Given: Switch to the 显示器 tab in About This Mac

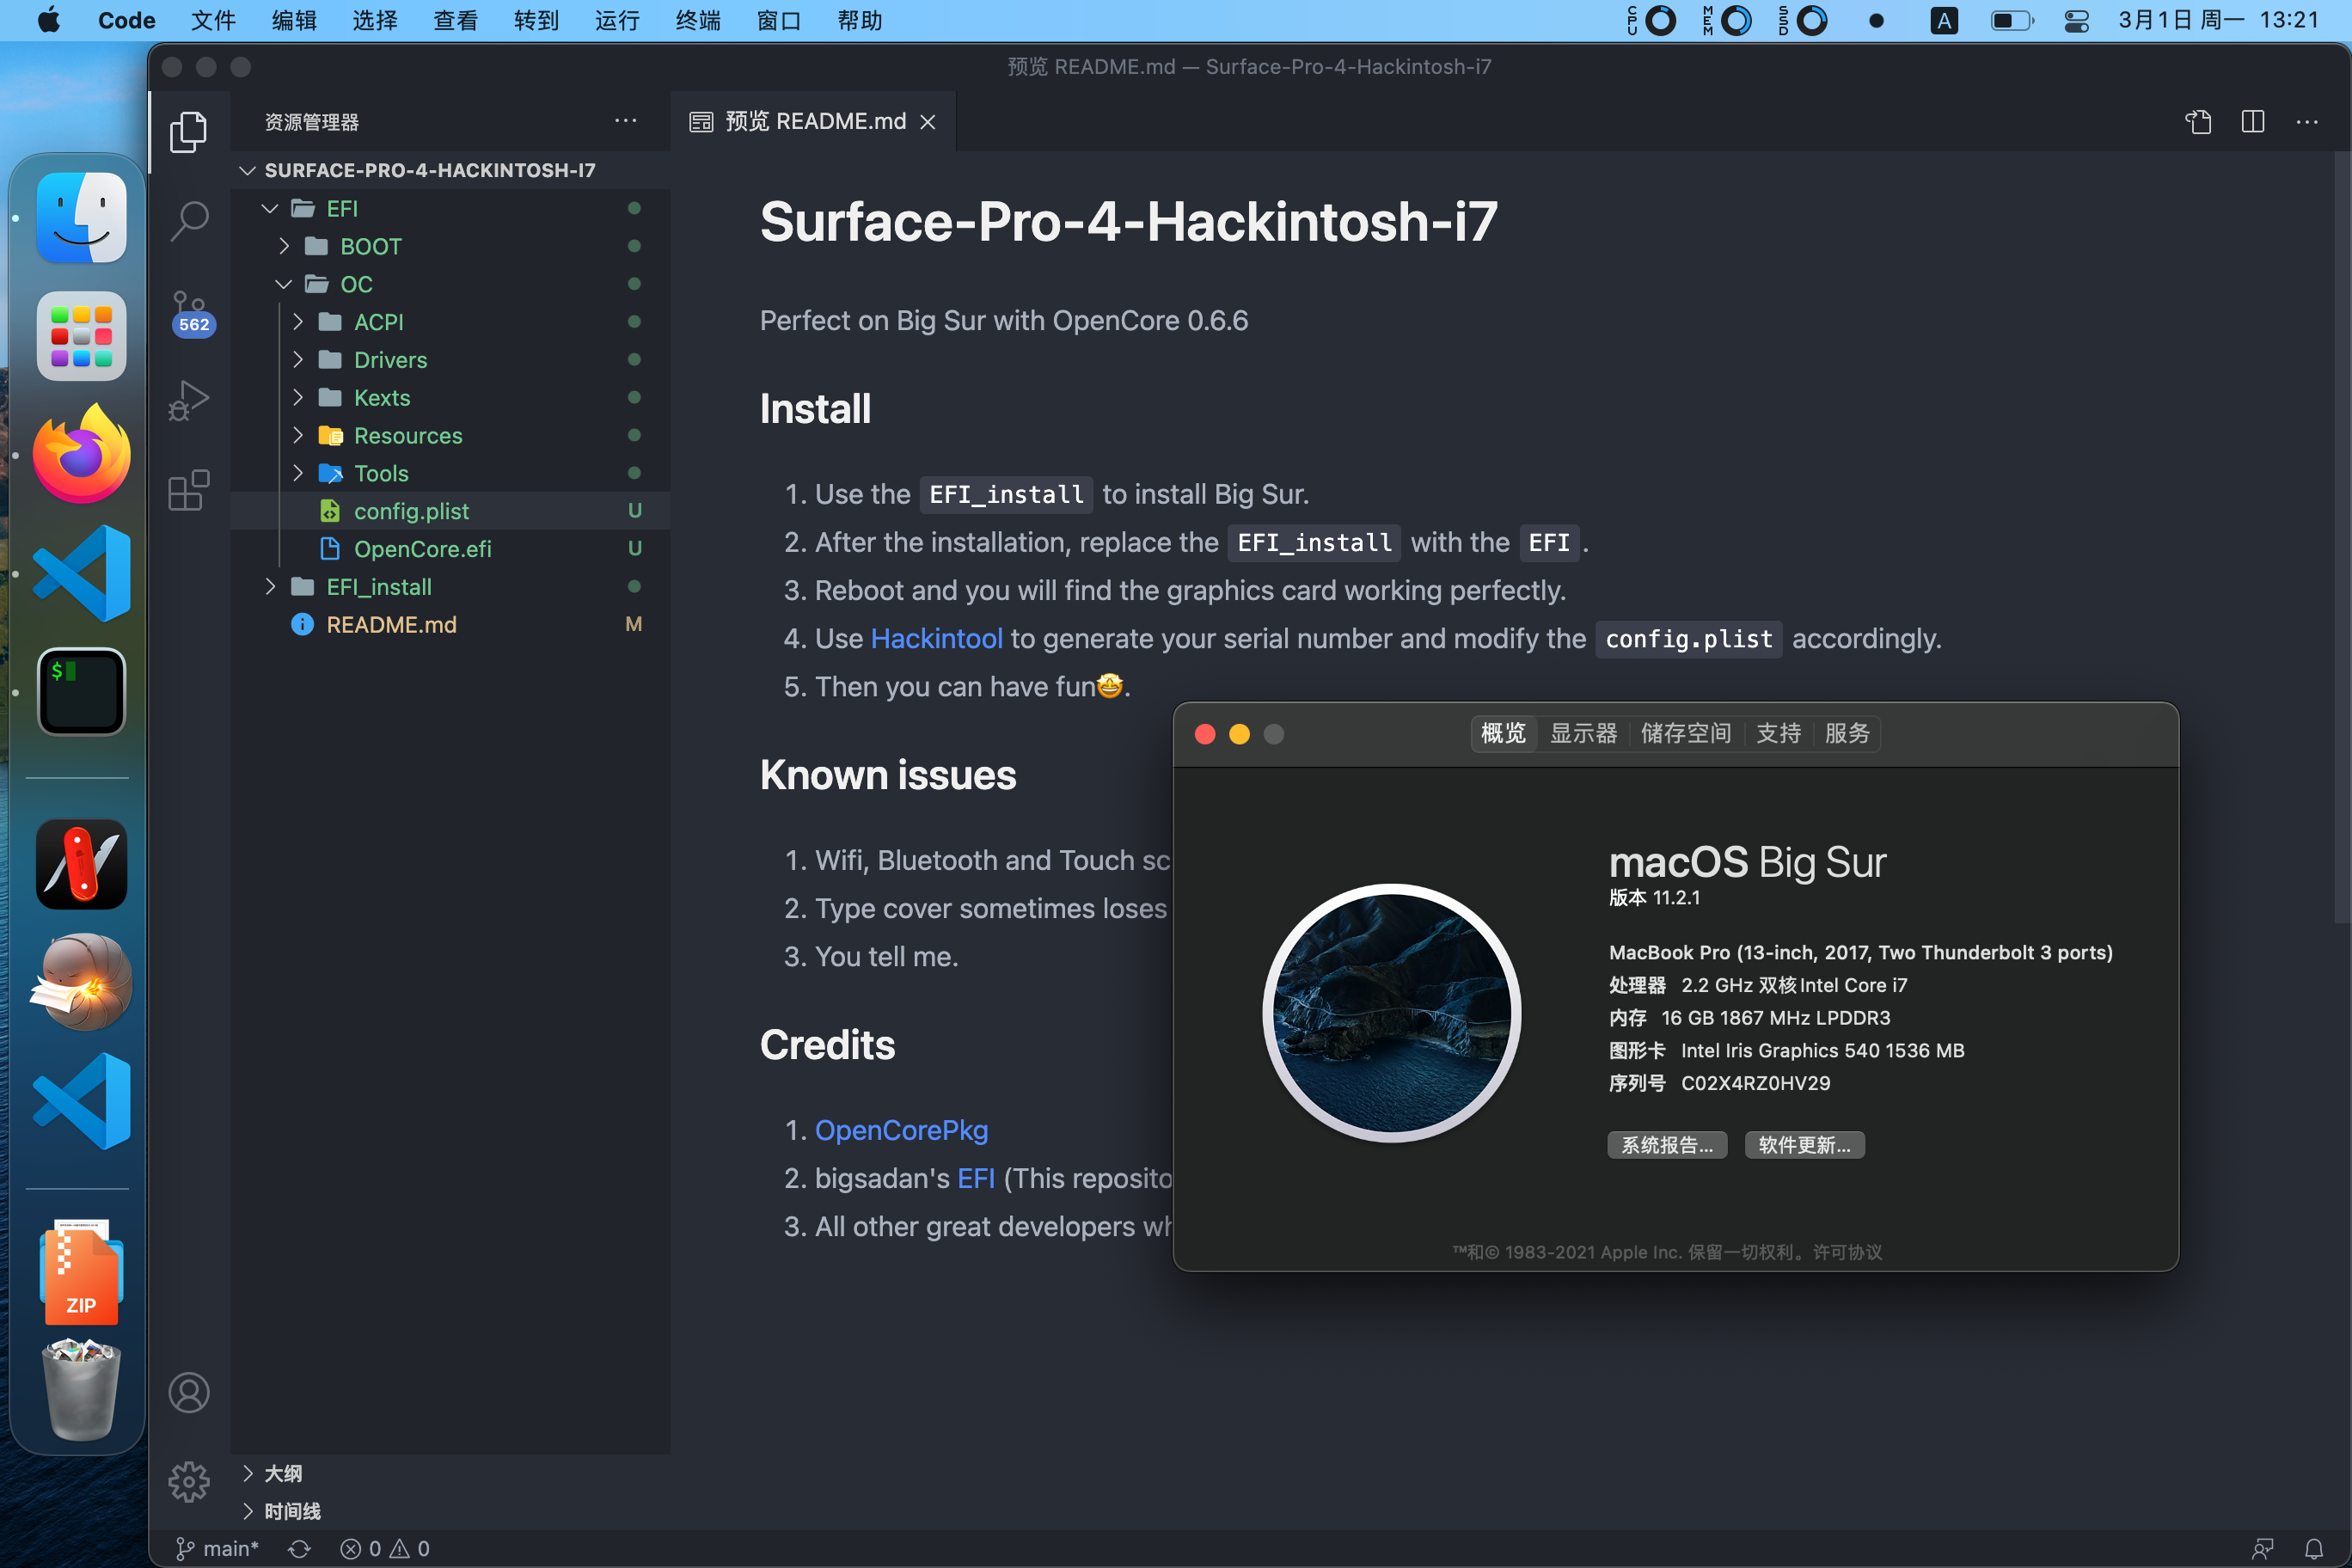Looking at the screenshot, I should point(1583,733).
